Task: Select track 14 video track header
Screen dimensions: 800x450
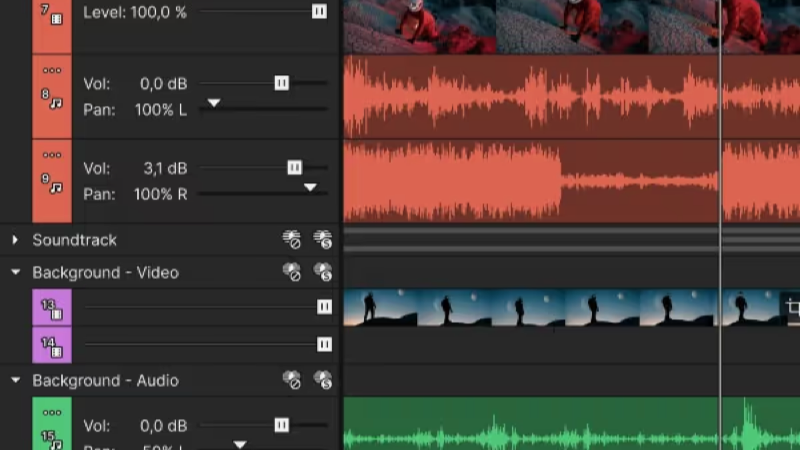Action: (x=52, y=345)
